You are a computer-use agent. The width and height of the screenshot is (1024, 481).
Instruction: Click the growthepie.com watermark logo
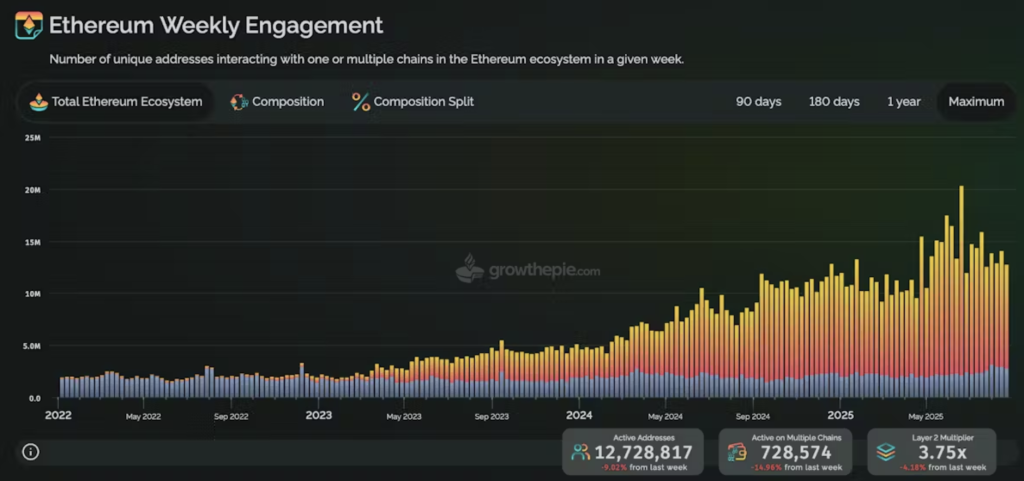point(470,269)
